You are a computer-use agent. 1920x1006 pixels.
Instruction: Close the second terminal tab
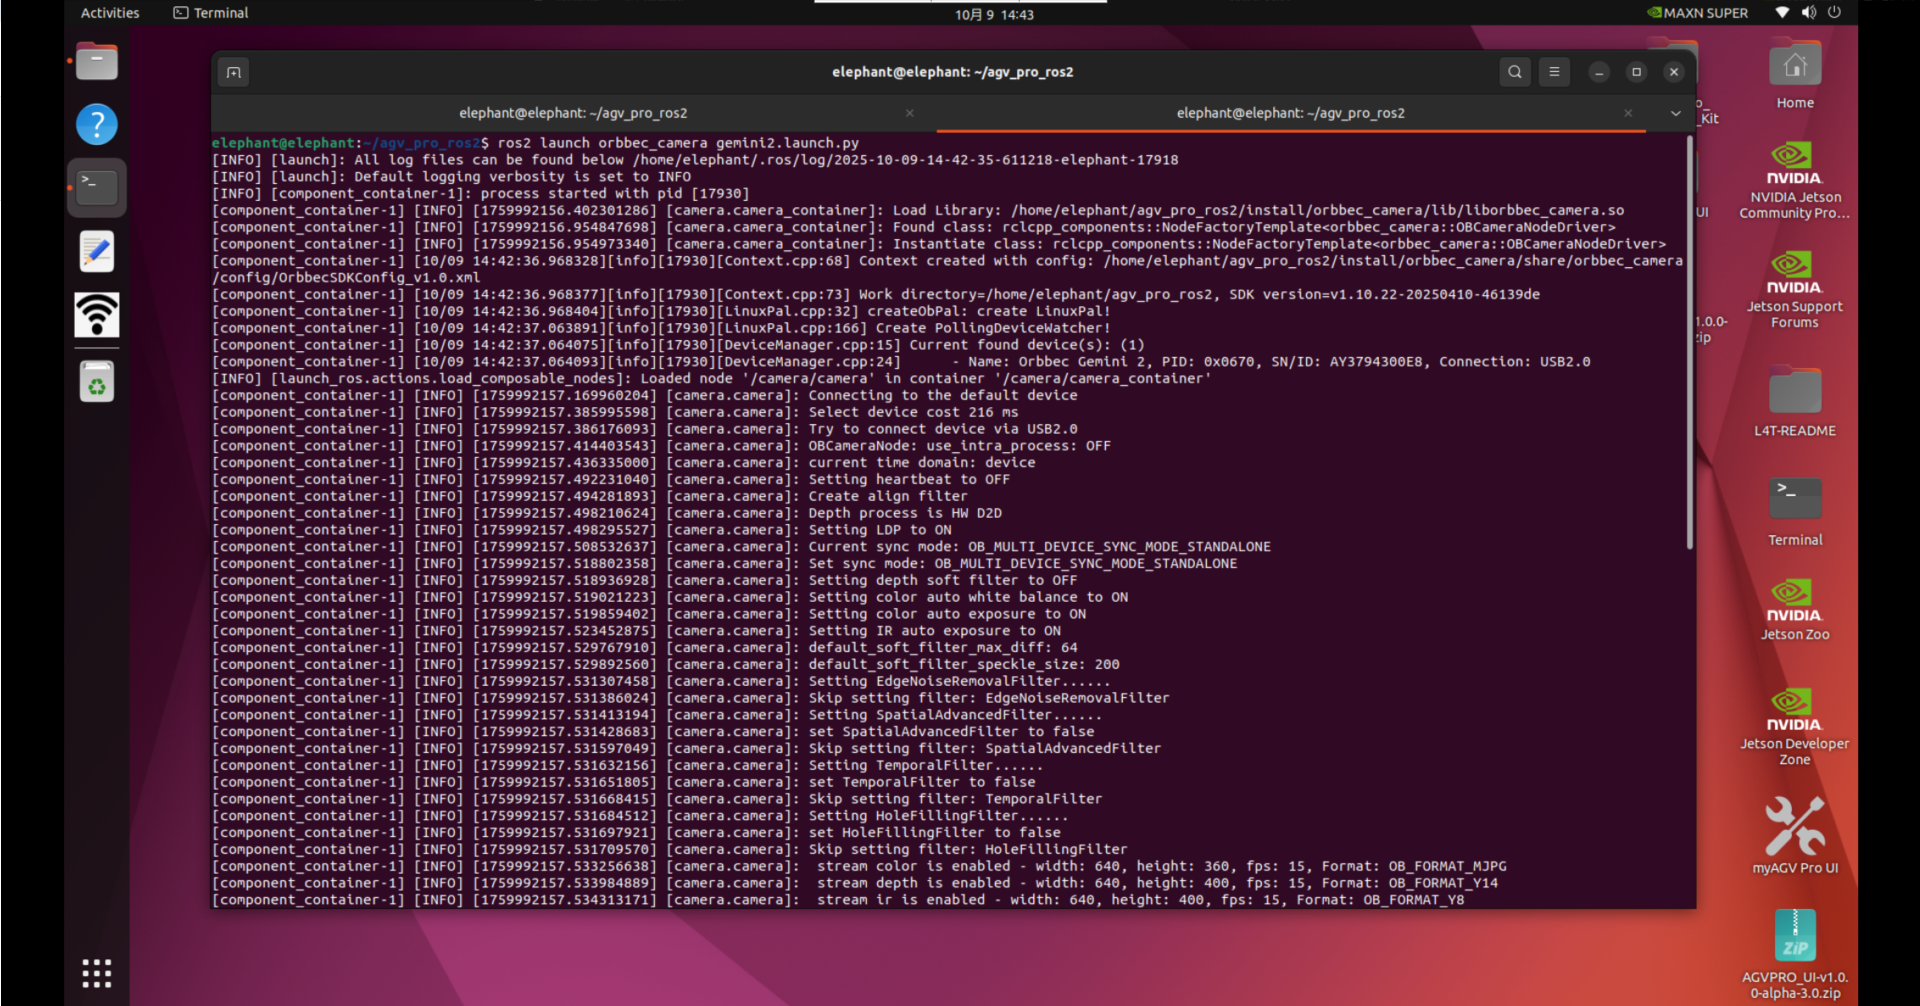[1627, 114]
